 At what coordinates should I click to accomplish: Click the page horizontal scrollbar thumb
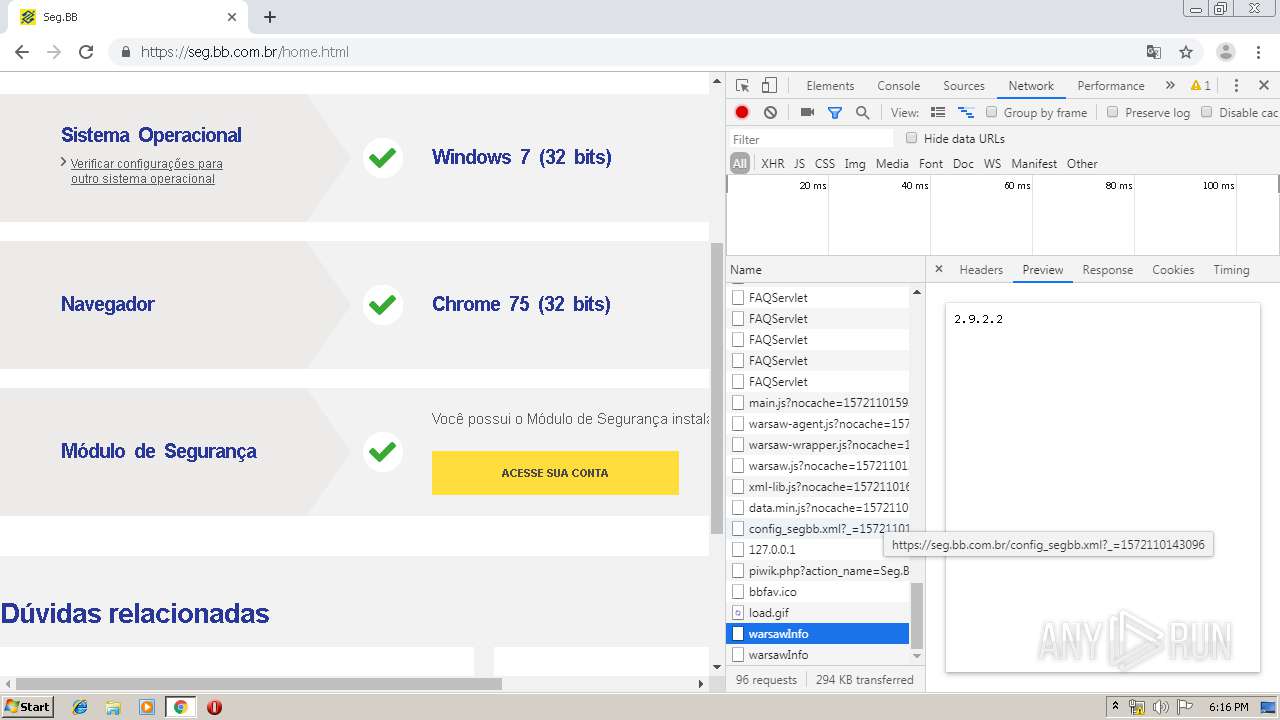258,684
